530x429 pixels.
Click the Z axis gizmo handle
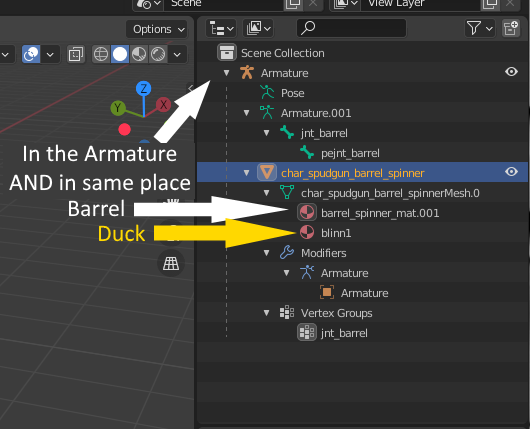tap(143, 89)
